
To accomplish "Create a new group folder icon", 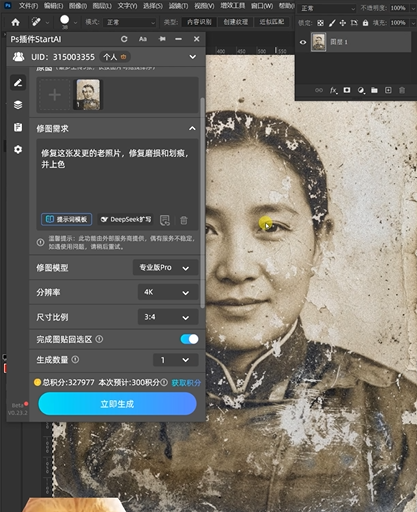I will [374, 90].
